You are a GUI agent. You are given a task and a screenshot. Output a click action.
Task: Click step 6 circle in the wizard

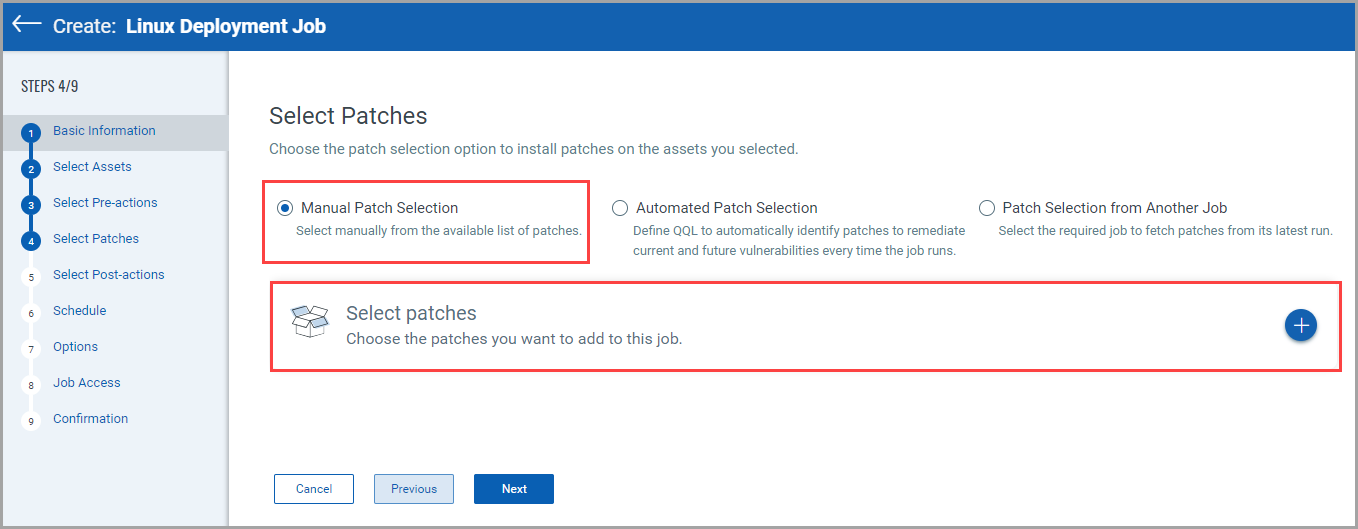(x=31, y=312)
